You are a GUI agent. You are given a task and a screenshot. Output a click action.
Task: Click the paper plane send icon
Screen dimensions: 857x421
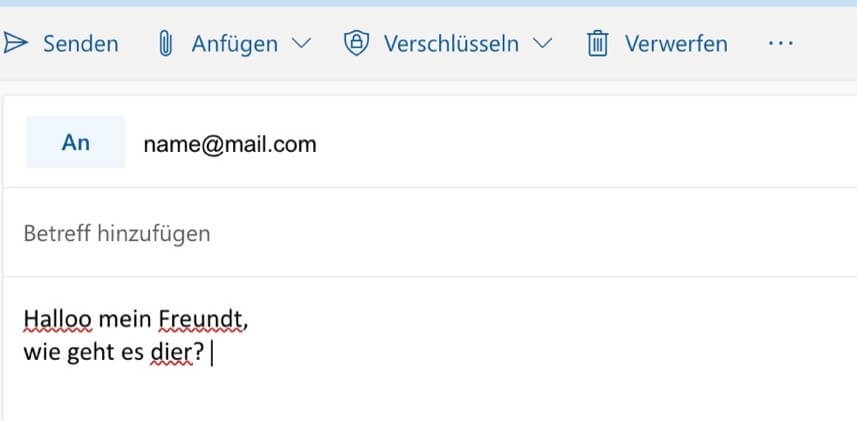click(x=15, y=43)
